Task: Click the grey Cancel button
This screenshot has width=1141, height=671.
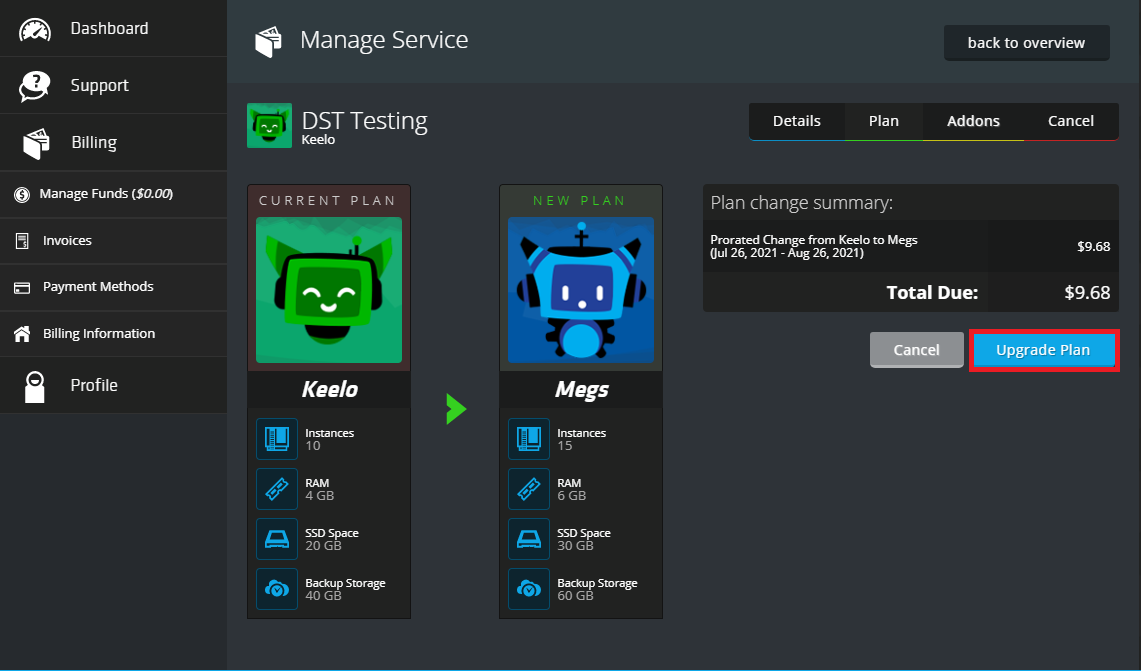Action: (x=916, y=350)
